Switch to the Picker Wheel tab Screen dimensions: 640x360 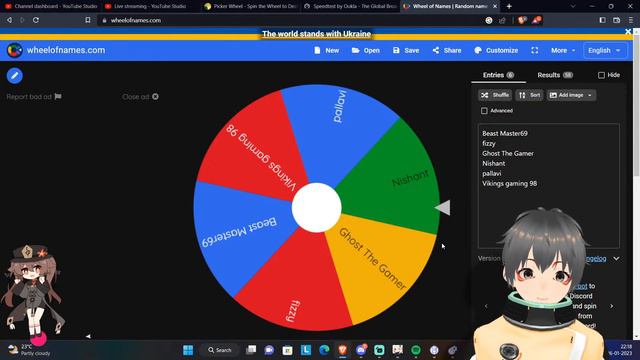[x=250, y=6]
